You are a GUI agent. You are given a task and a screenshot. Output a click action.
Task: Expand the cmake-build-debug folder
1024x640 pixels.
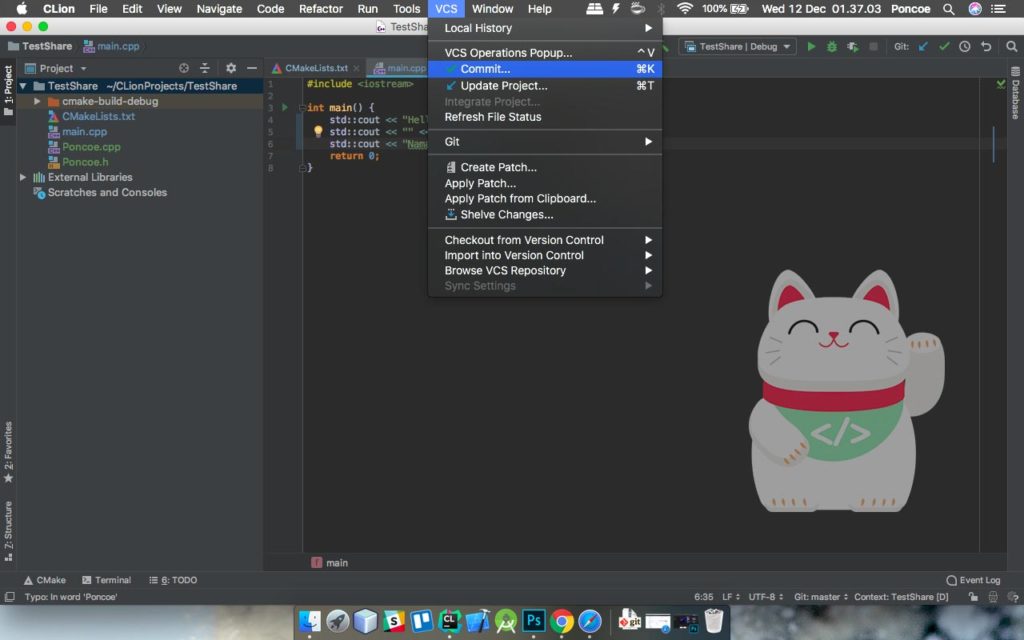pyautogui.click(x=37, y=101)
